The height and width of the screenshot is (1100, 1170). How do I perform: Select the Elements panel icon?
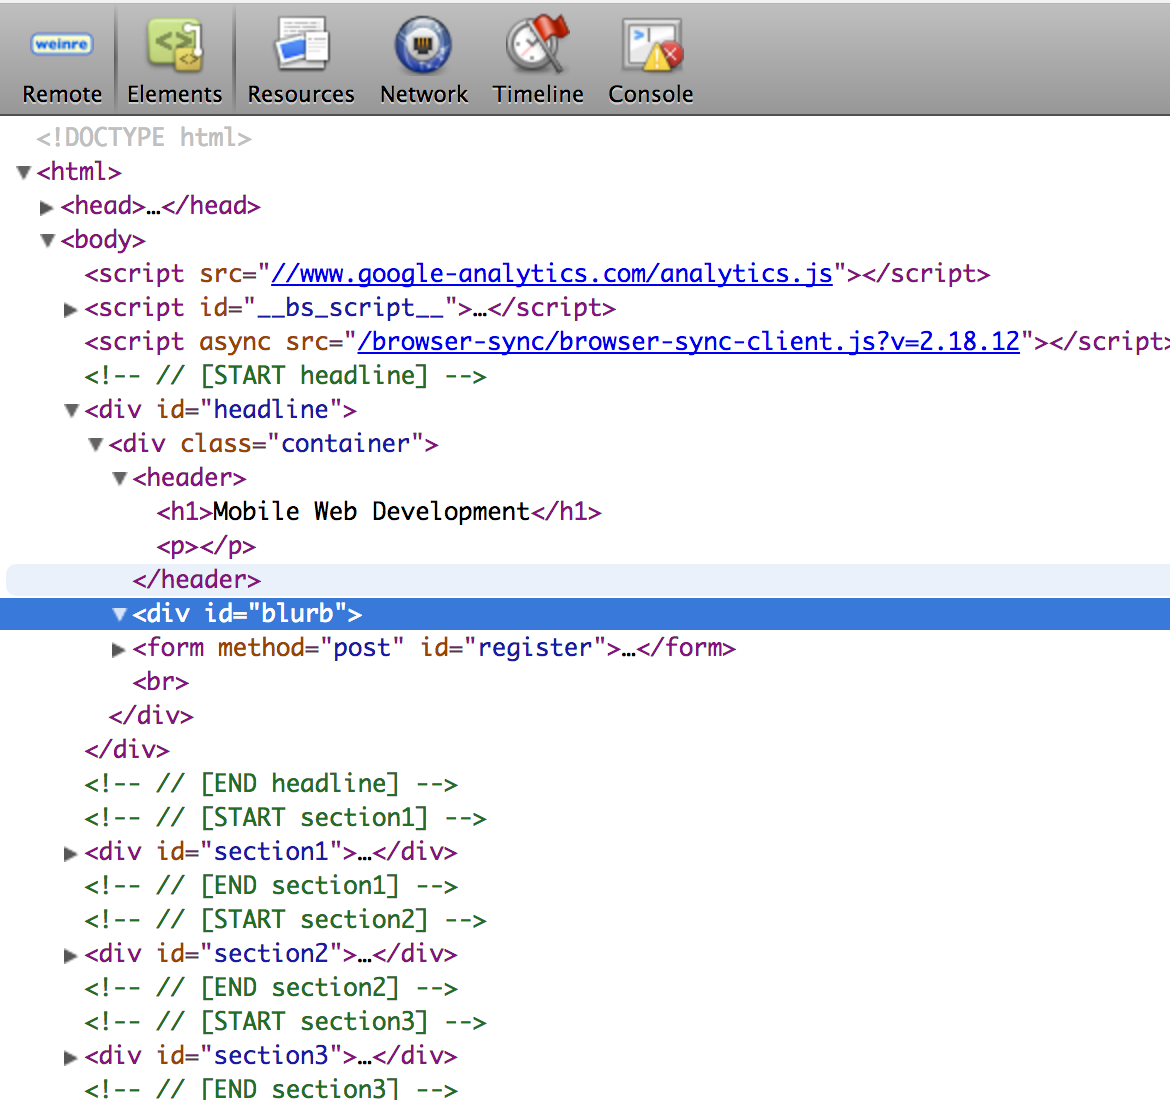pos(175,45)
